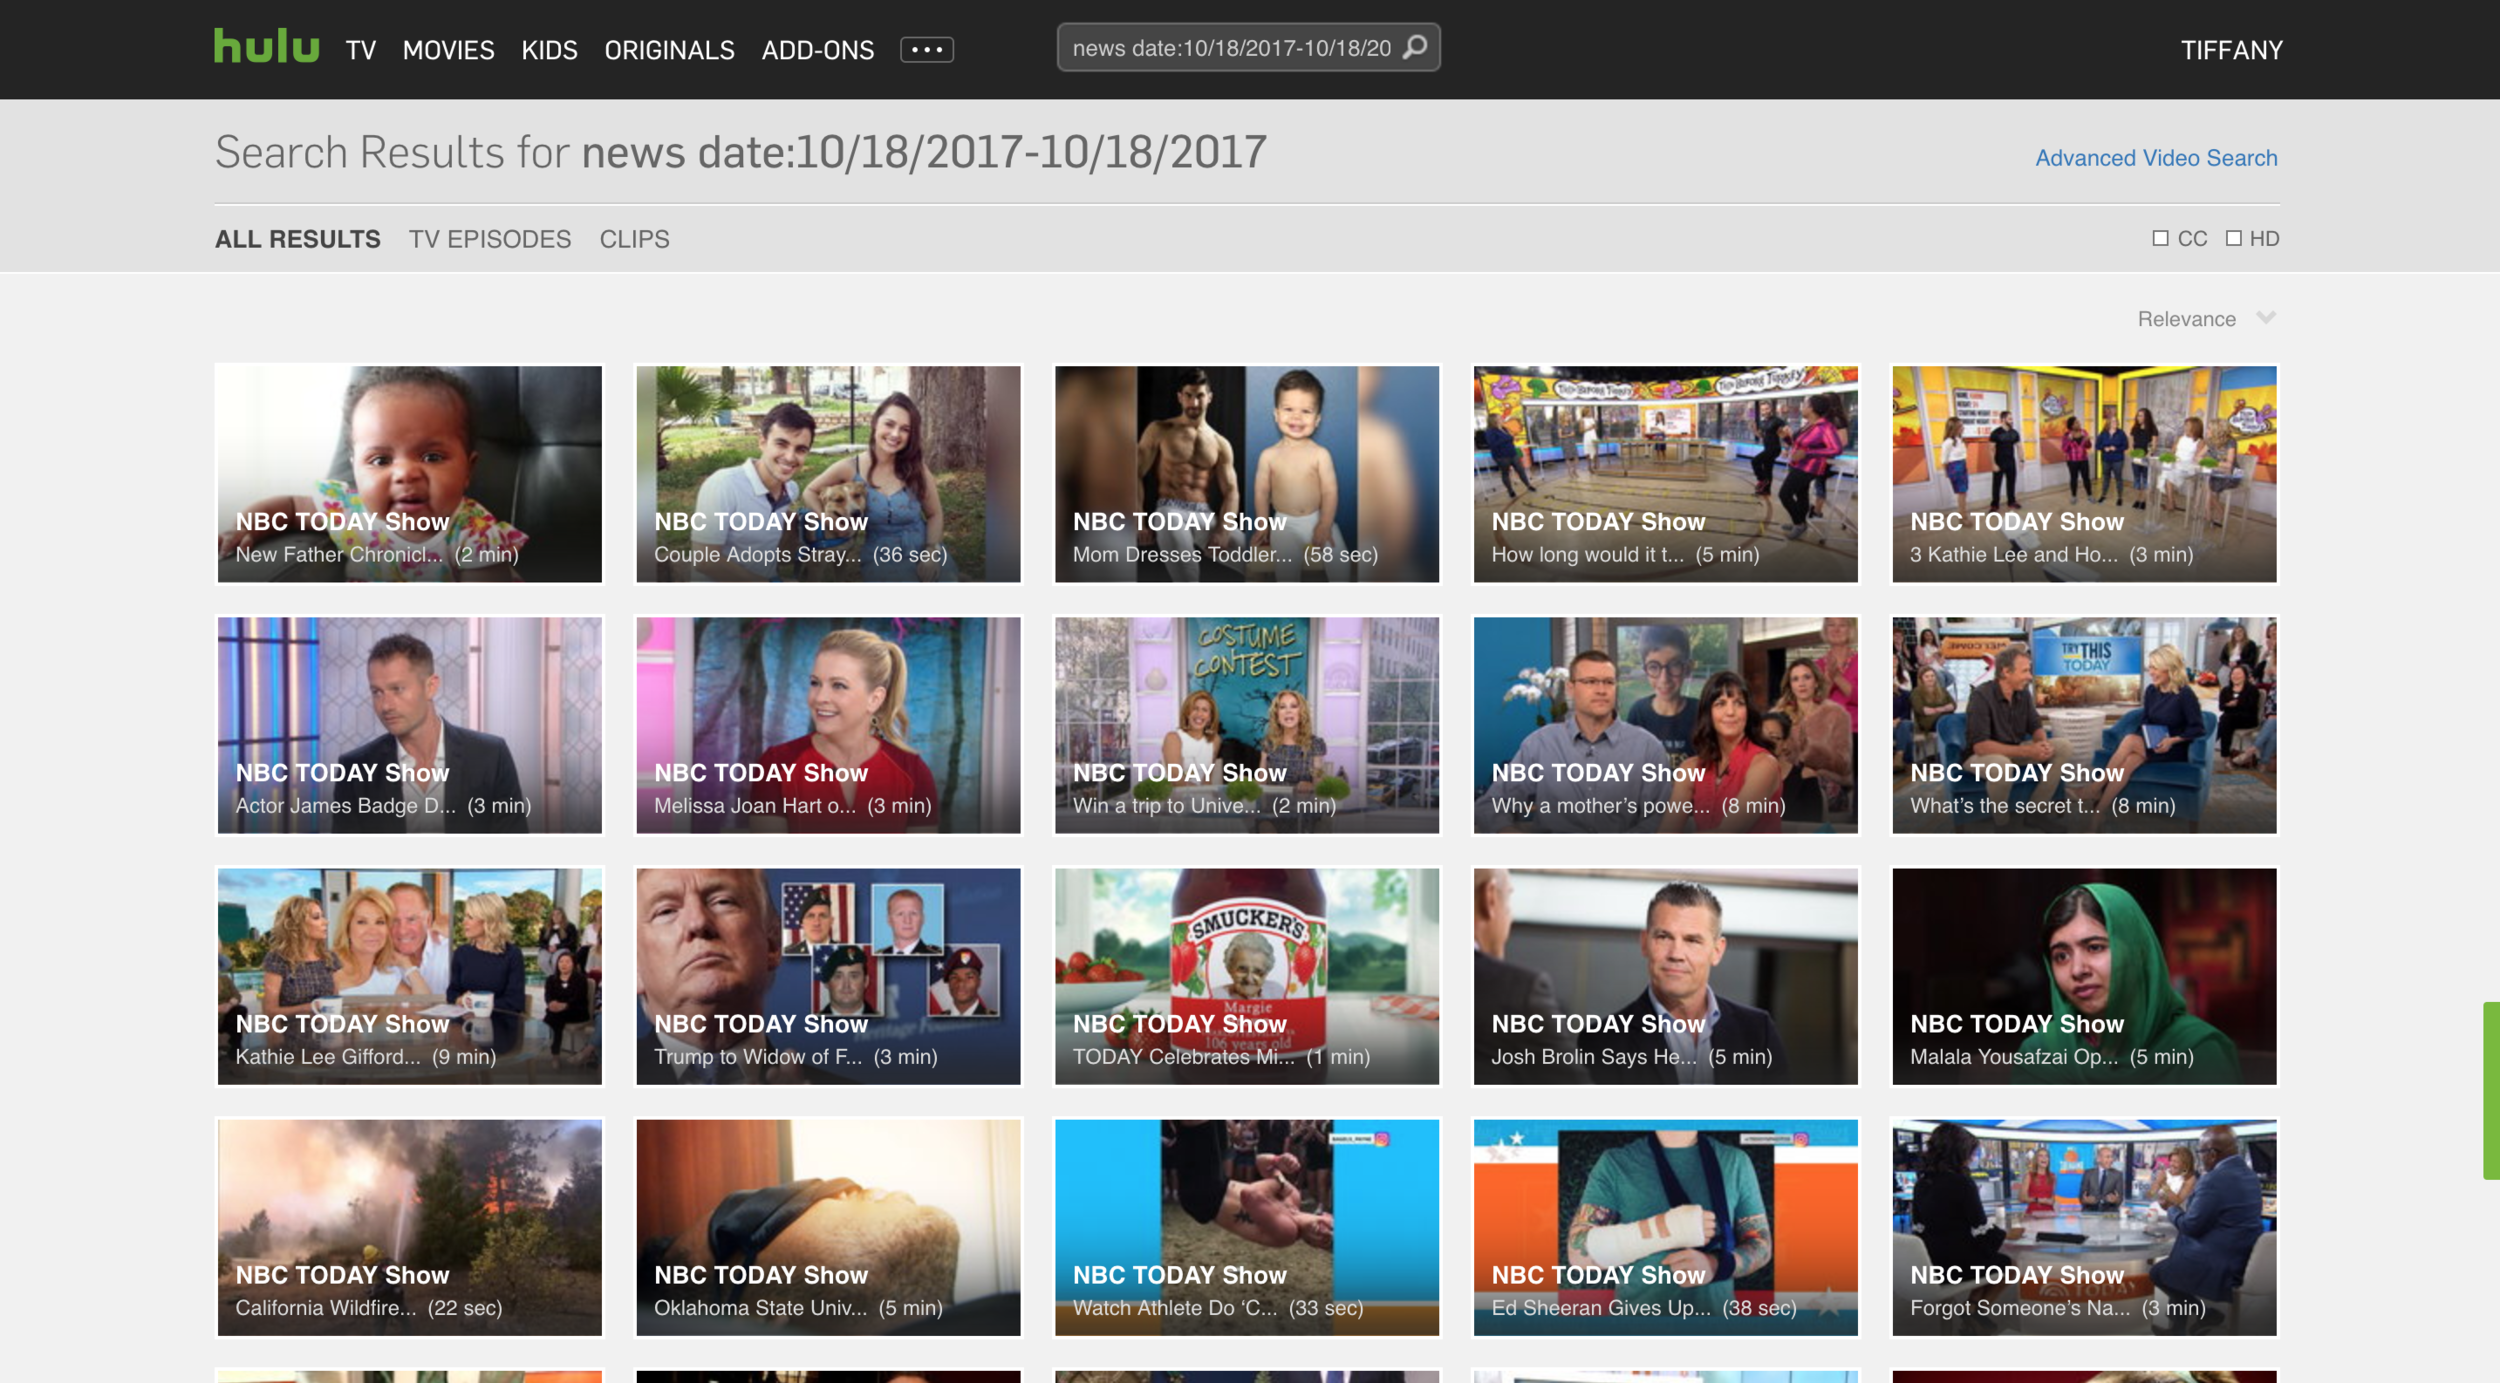Open Josh Brolin Says He... clip

1665,975
